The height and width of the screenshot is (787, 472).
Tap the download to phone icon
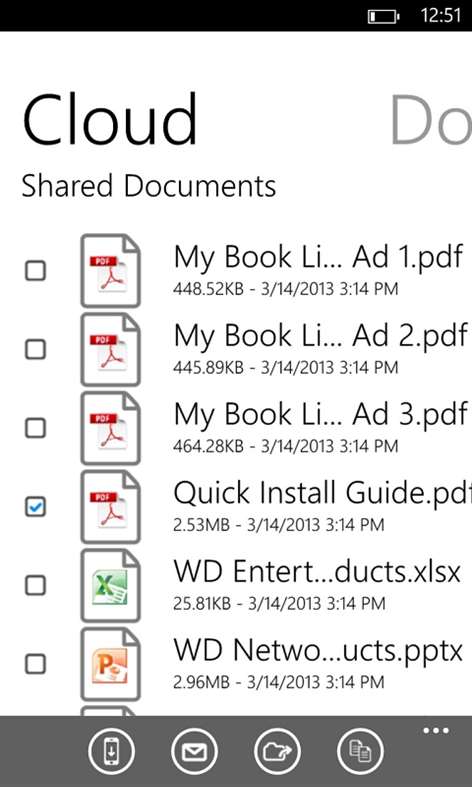click(x=111, y=752)
